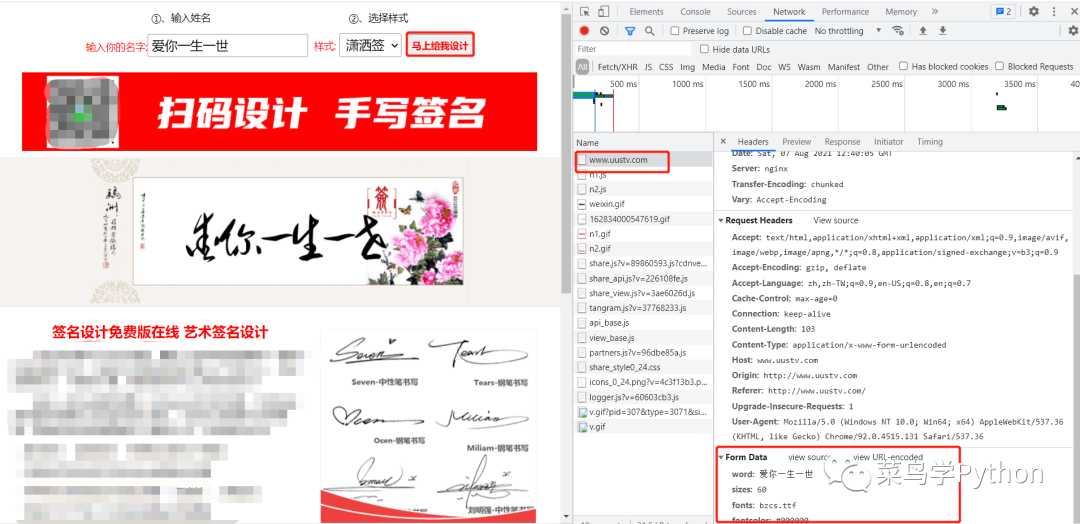Switch to the Elements tab
Image resolution: width=1080 pixels, height=524 pixels.
pyautogui.click(x=646, y=12)
